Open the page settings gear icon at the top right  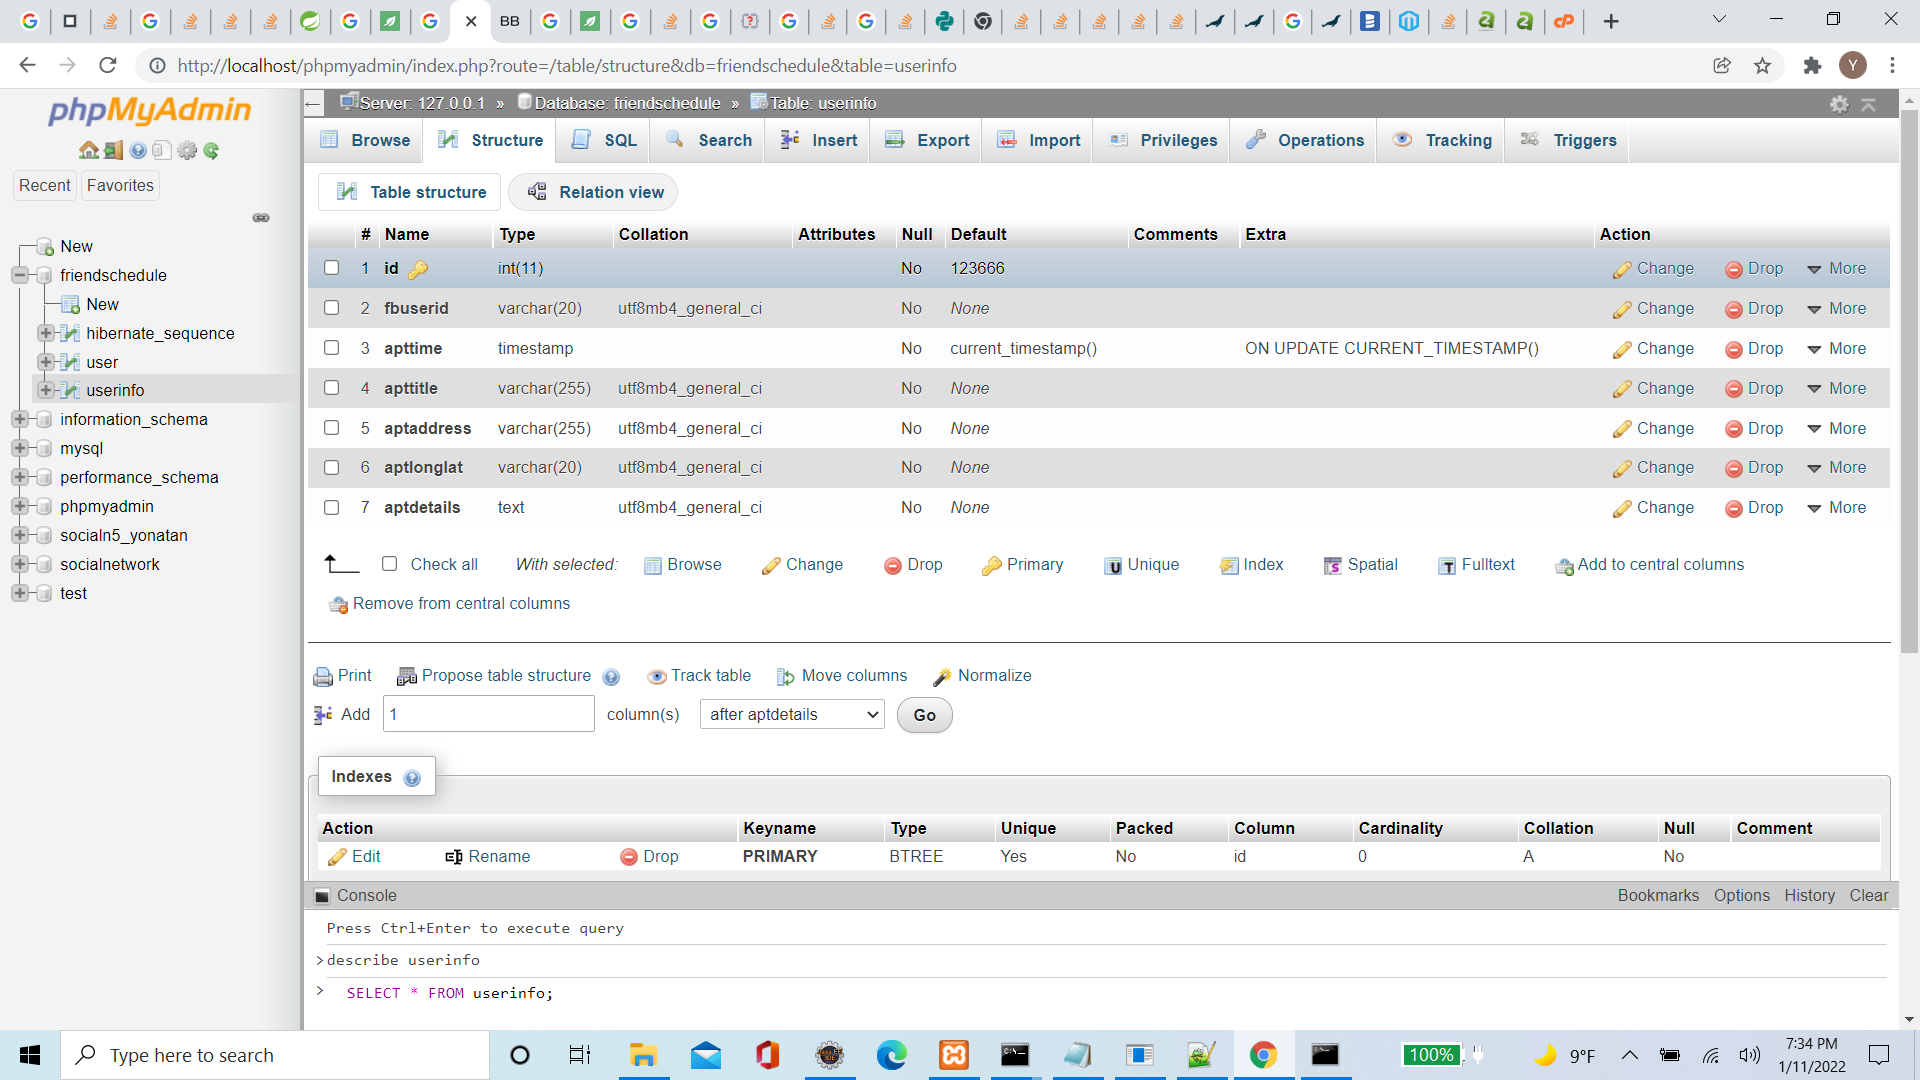1839,104
